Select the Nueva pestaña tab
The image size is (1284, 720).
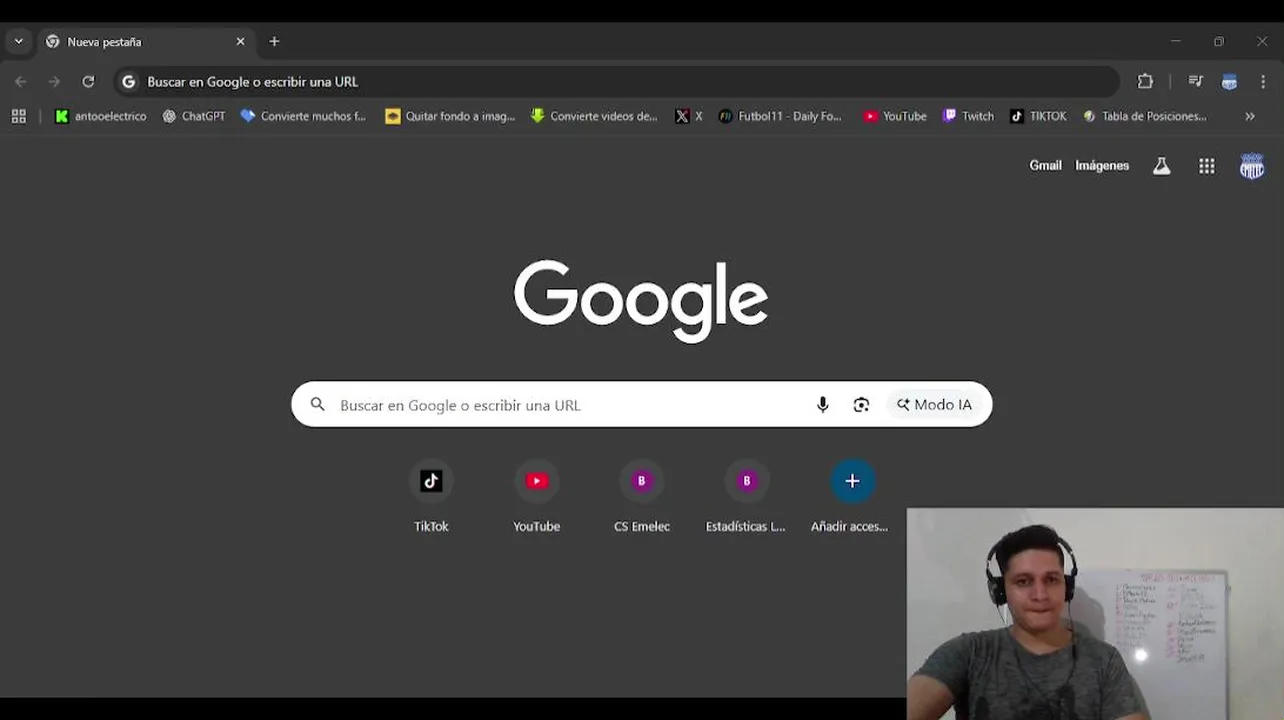point(145,42)
